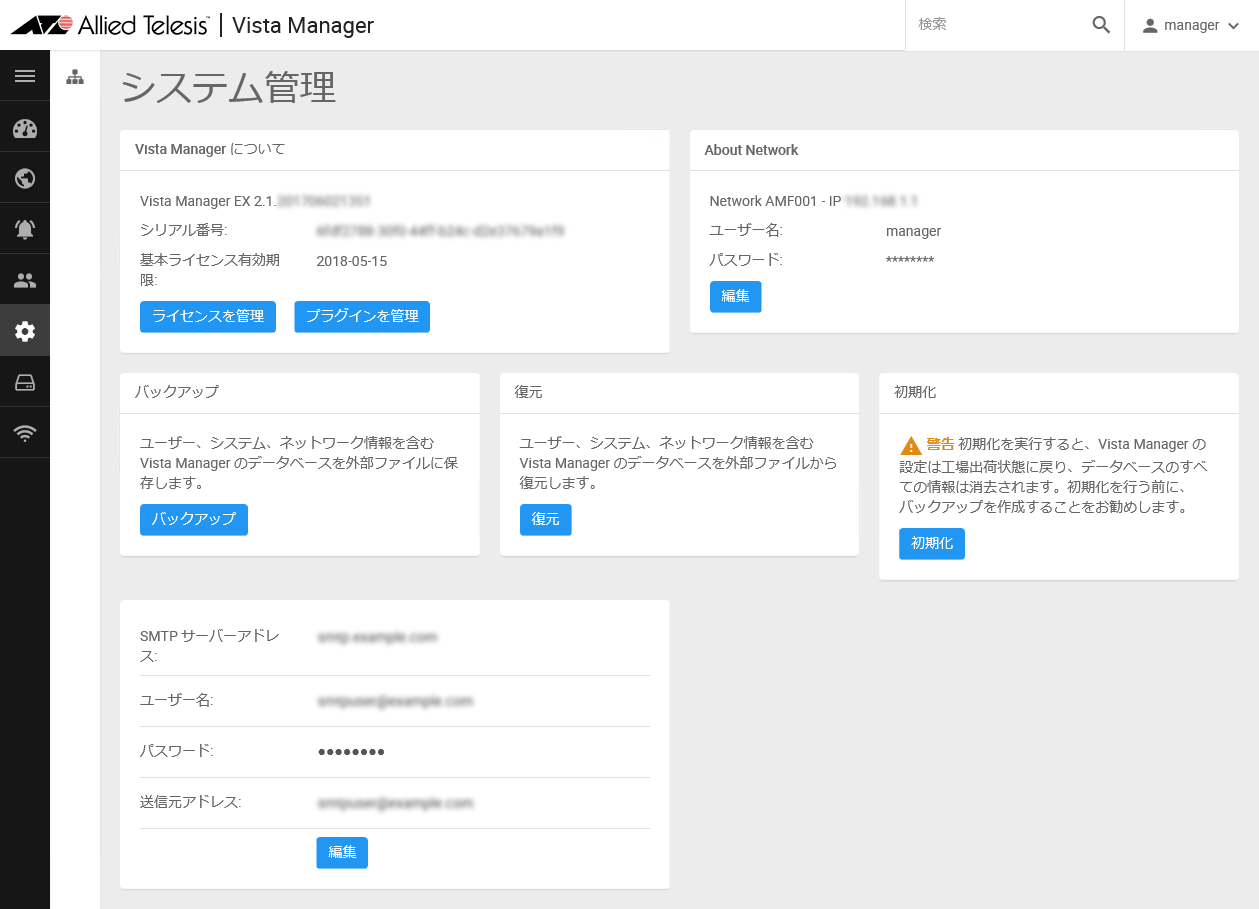Open the globe network map icon
1259x909 pixels.
coord(25,179)
